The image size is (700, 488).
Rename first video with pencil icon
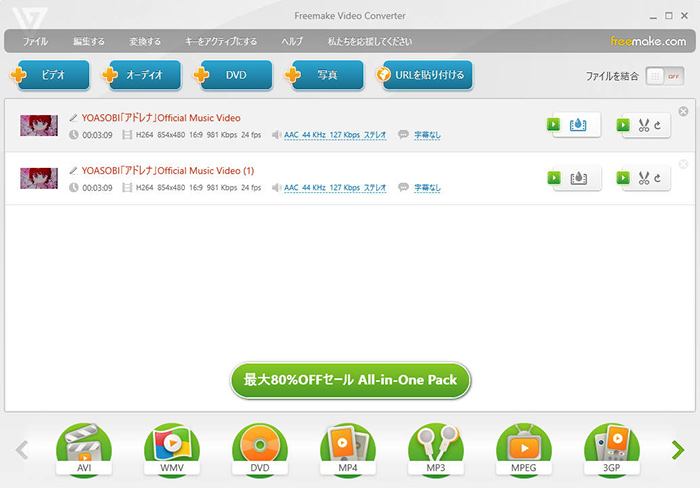[73, 118]
